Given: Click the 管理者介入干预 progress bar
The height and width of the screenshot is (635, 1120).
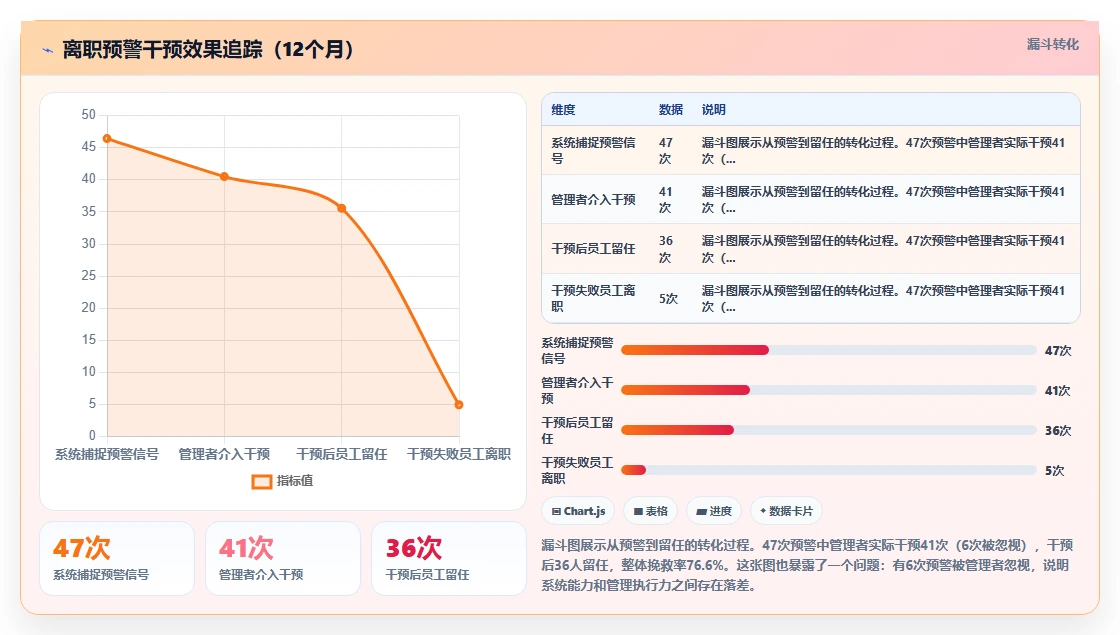Looking at the screenshot, I should click(x=829, y=390).
